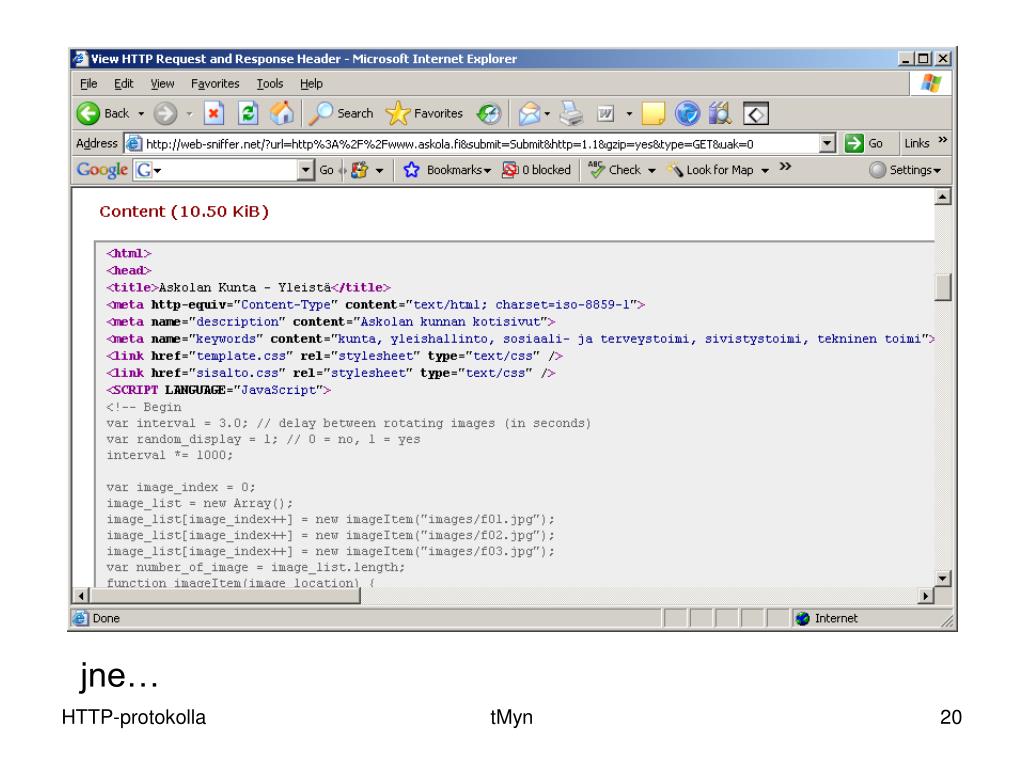
Task: Open Bookmarks star on Google toolbar
Action: pos(411,170)
